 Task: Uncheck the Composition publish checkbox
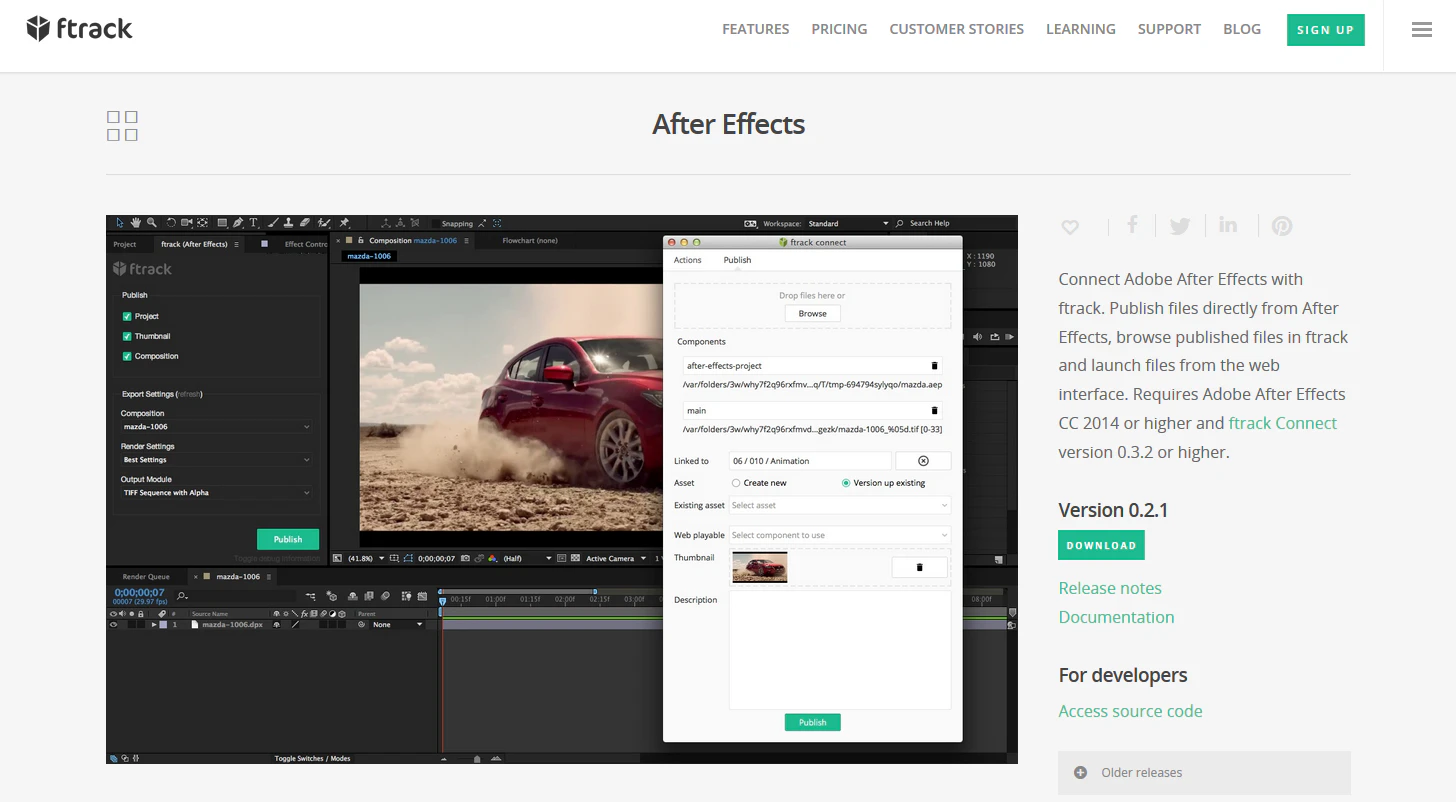click(127, 356)
